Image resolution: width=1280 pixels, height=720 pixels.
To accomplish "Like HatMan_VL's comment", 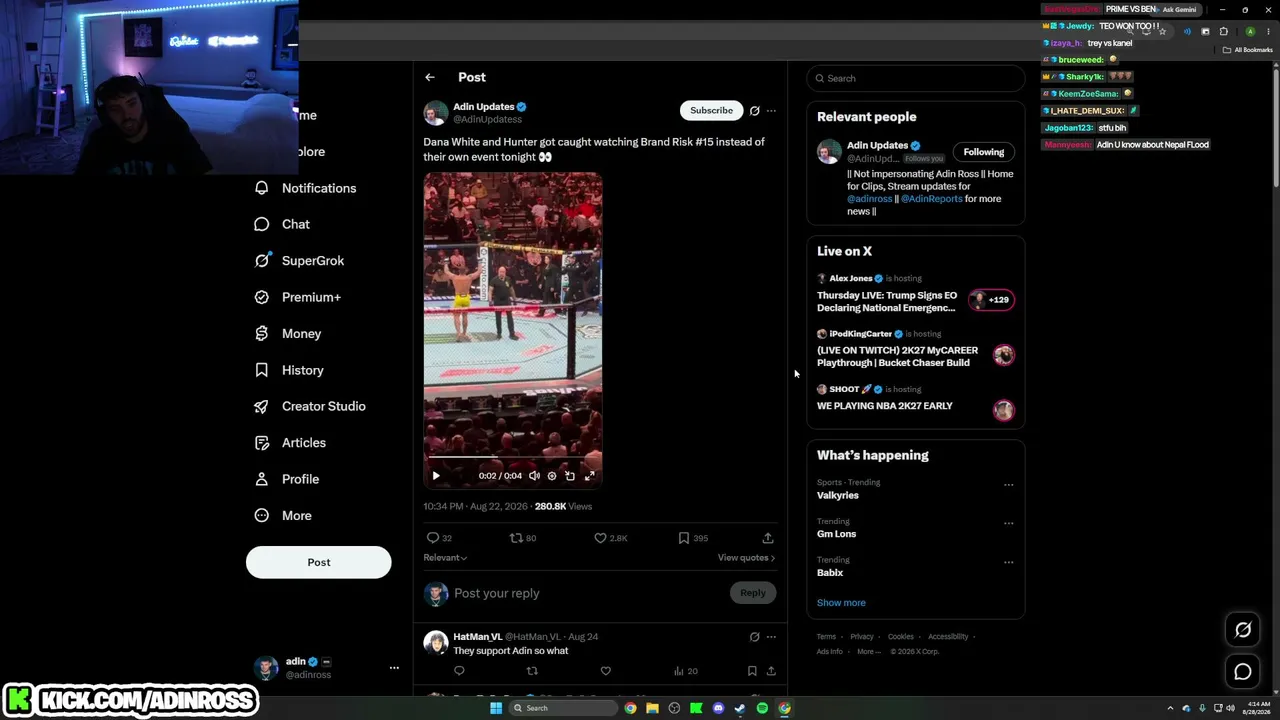I will click(605, 671).
